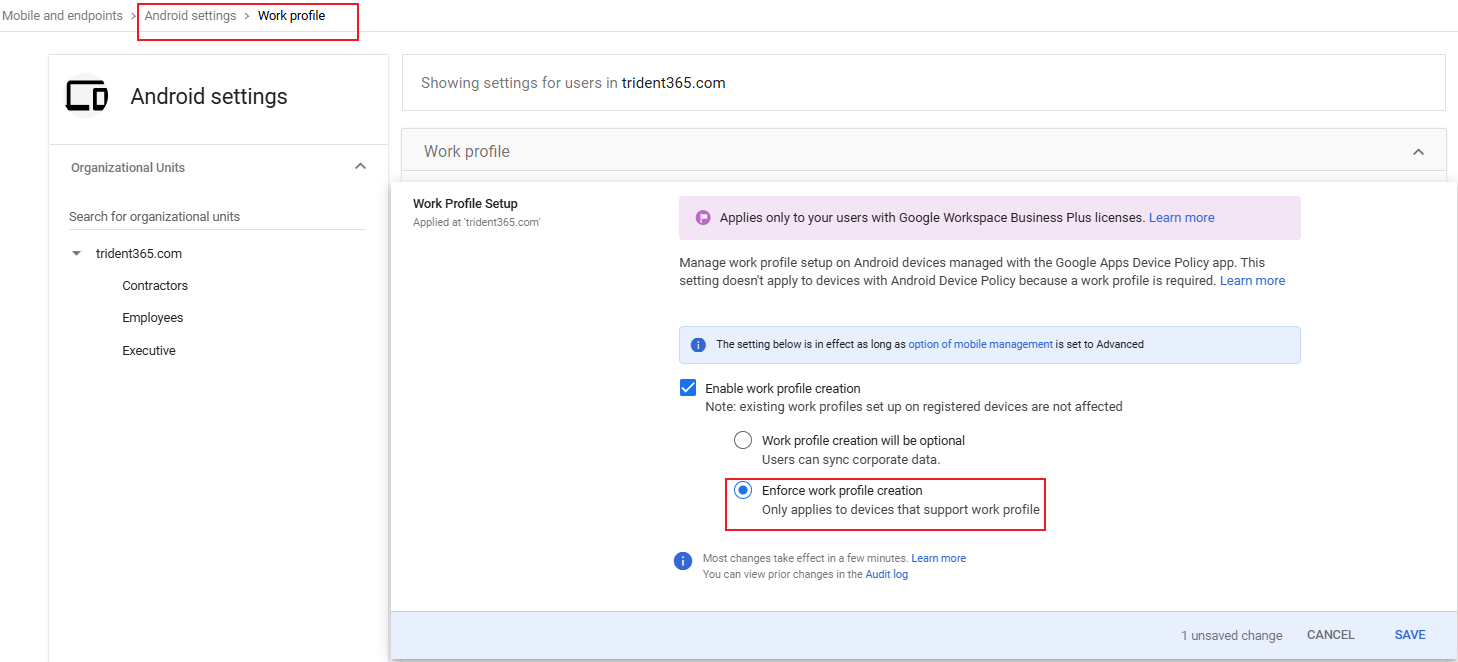Click the purple flag license icon
Screen dimensions: 1458x662
(x=703, y=217)
